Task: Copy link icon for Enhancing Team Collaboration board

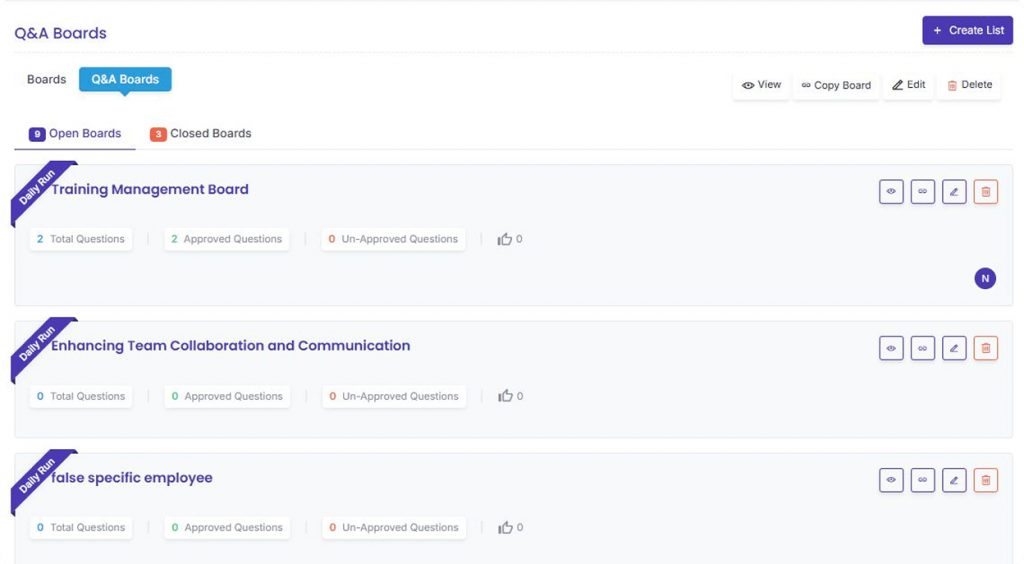Action: coord(923,348)
